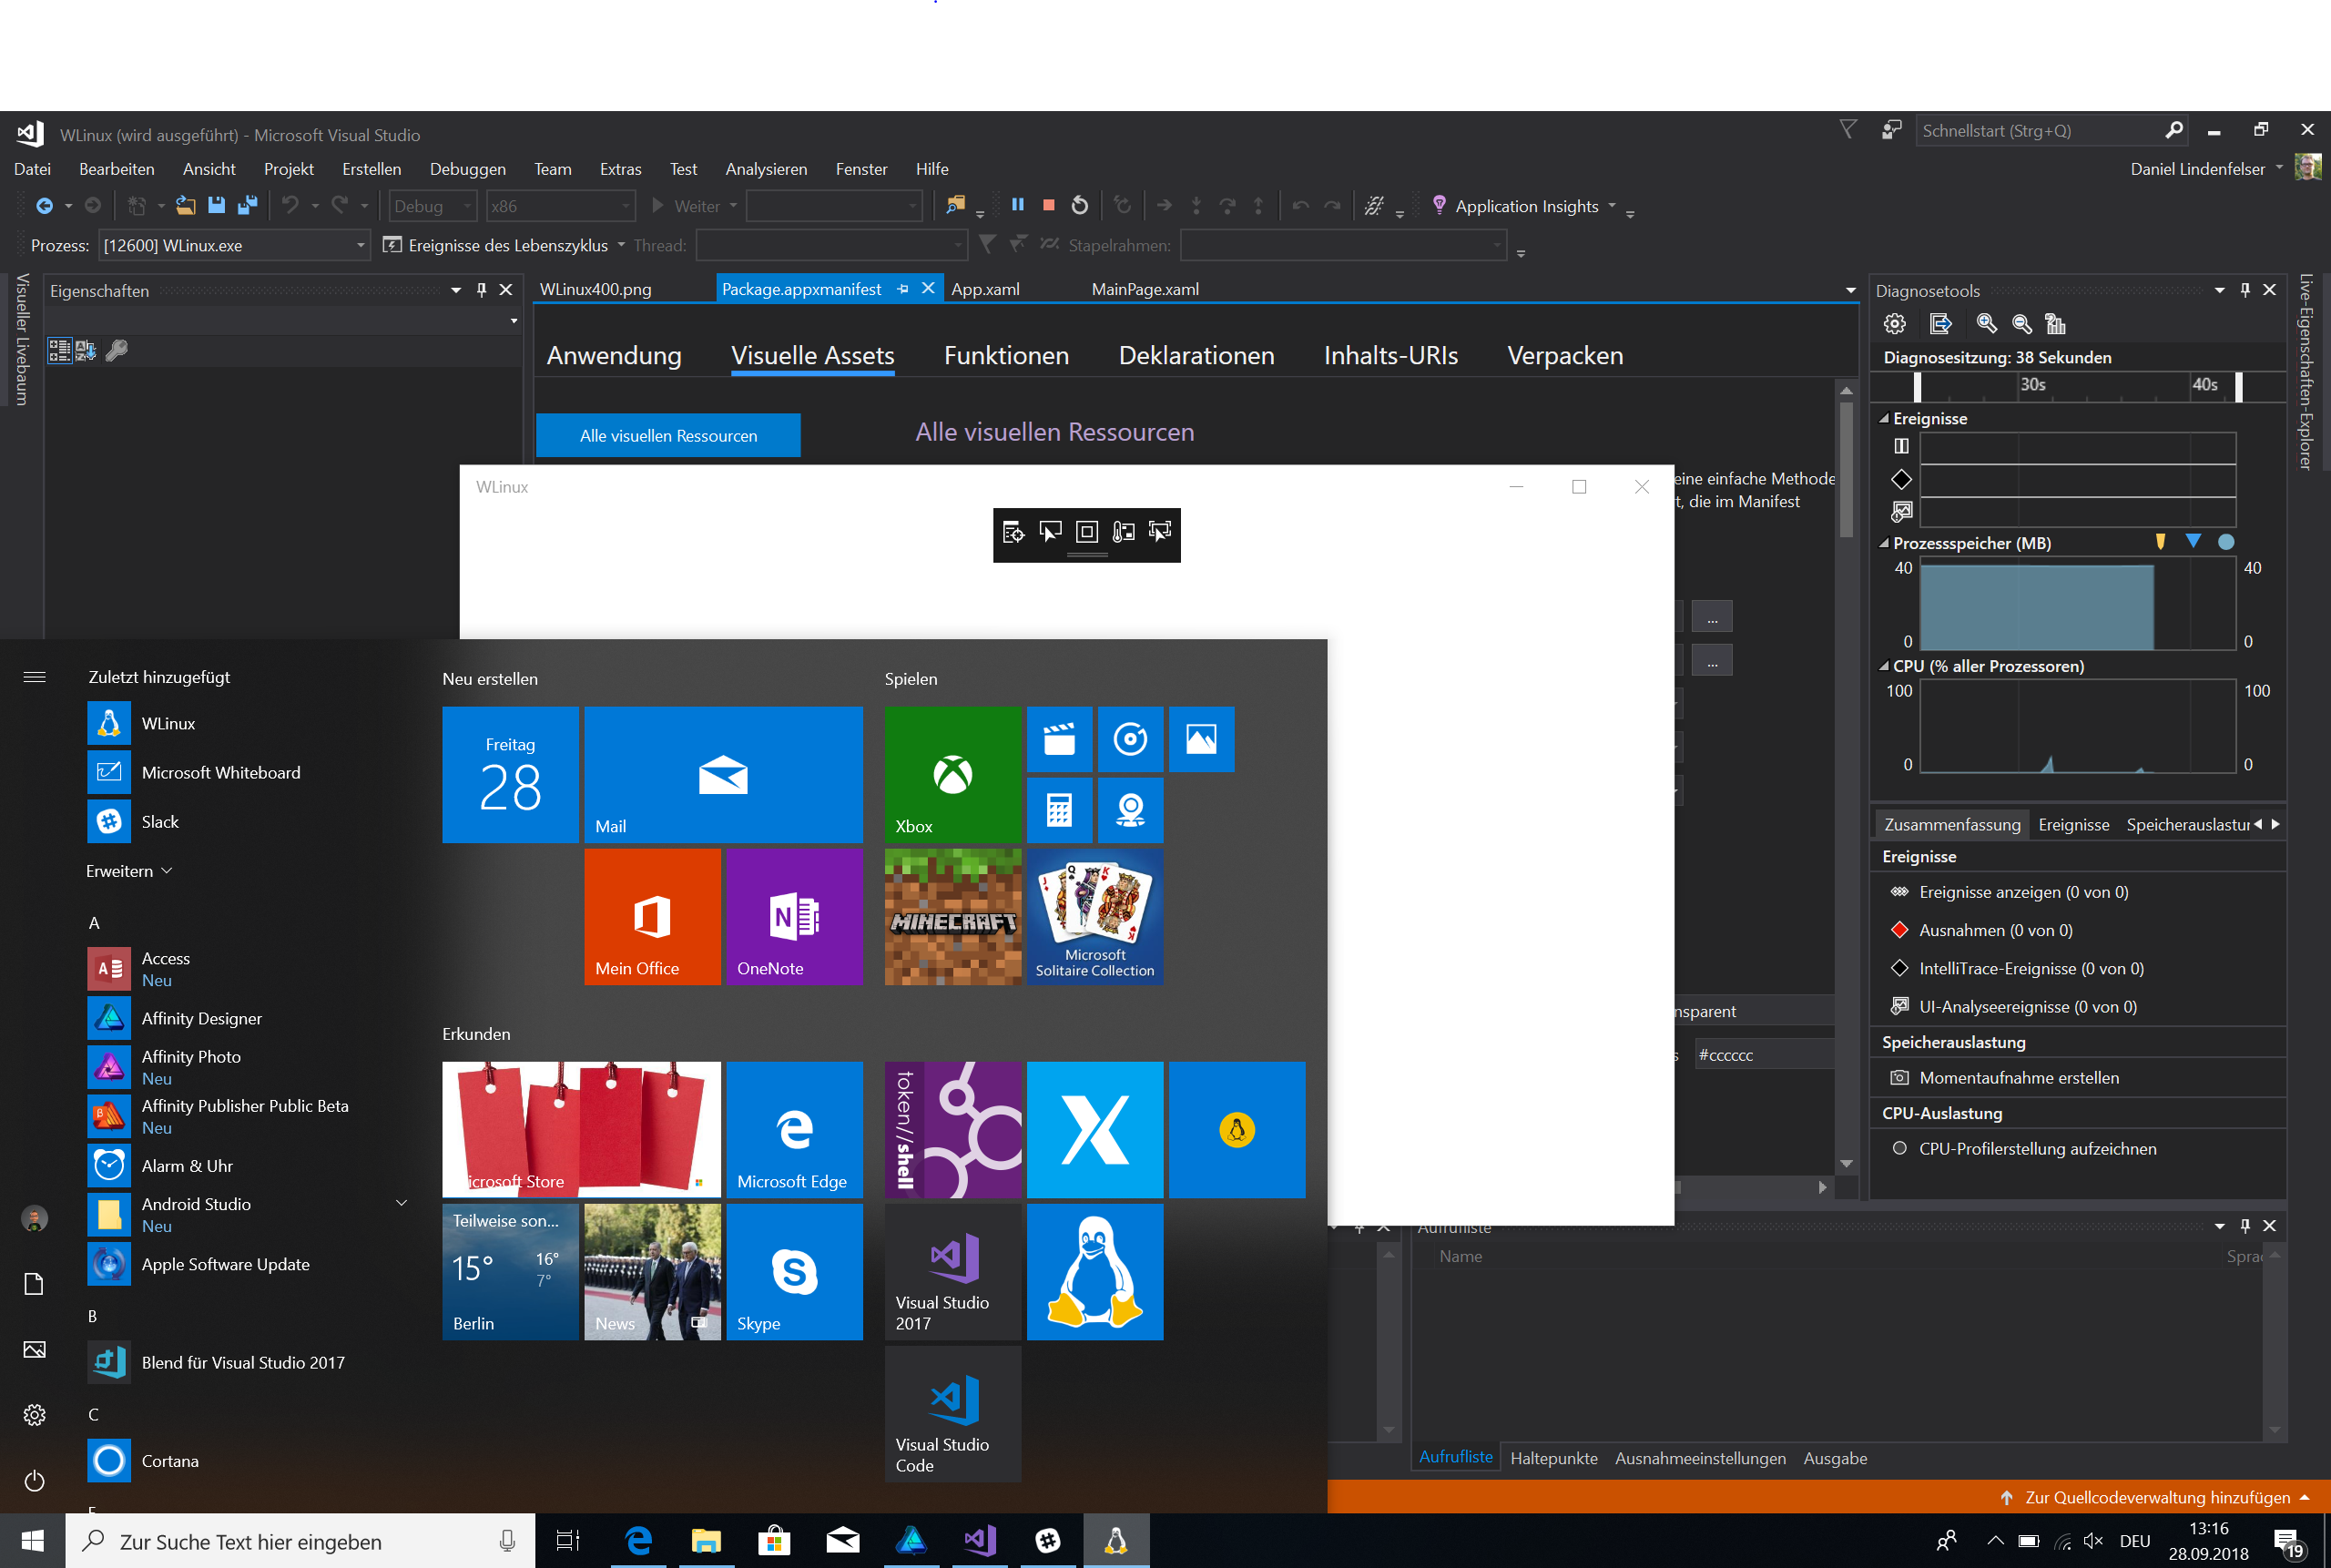Image resolution: width=2331 pixels, height=1568 pixels.
Task: Toggle the Ereignisse section collapse triangle
Action: click(1884, 419)
